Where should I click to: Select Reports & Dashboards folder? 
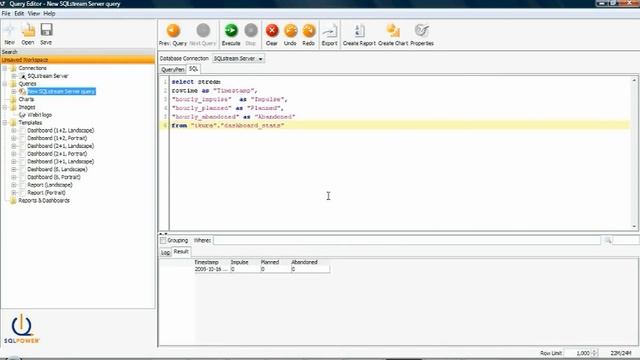44,201
